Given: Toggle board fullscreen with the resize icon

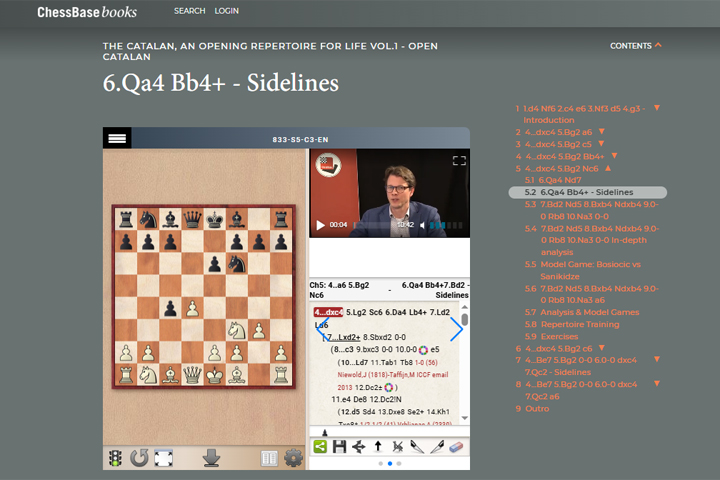Looking at the screenshot, I should click(x=163, y=458).
